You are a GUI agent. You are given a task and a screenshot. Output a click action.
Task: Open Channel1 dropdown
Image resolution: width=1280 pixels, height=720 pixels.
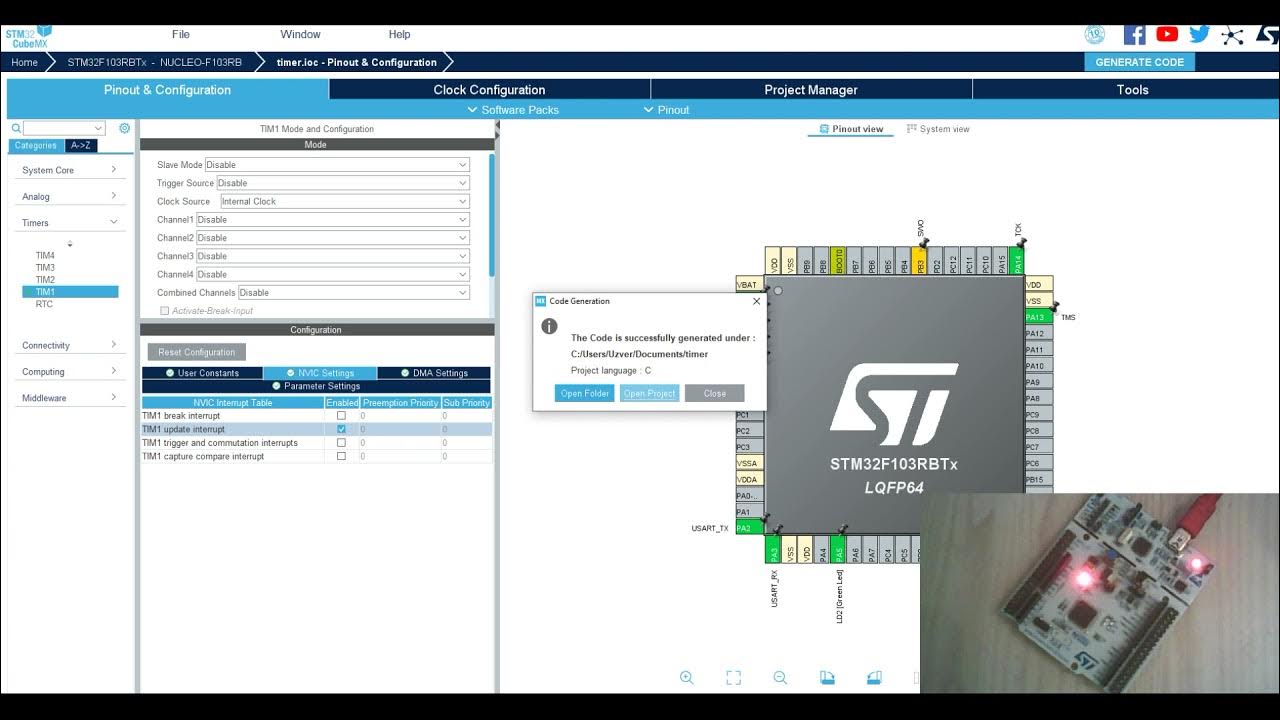[333, 219]
